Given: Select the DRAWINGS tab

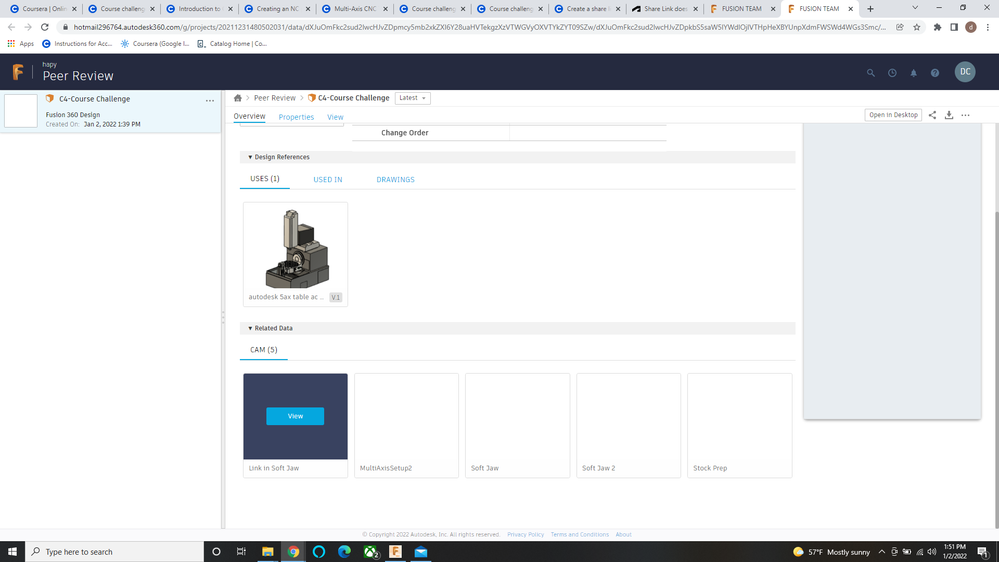Looking at the screenshot, I should 395,180.
